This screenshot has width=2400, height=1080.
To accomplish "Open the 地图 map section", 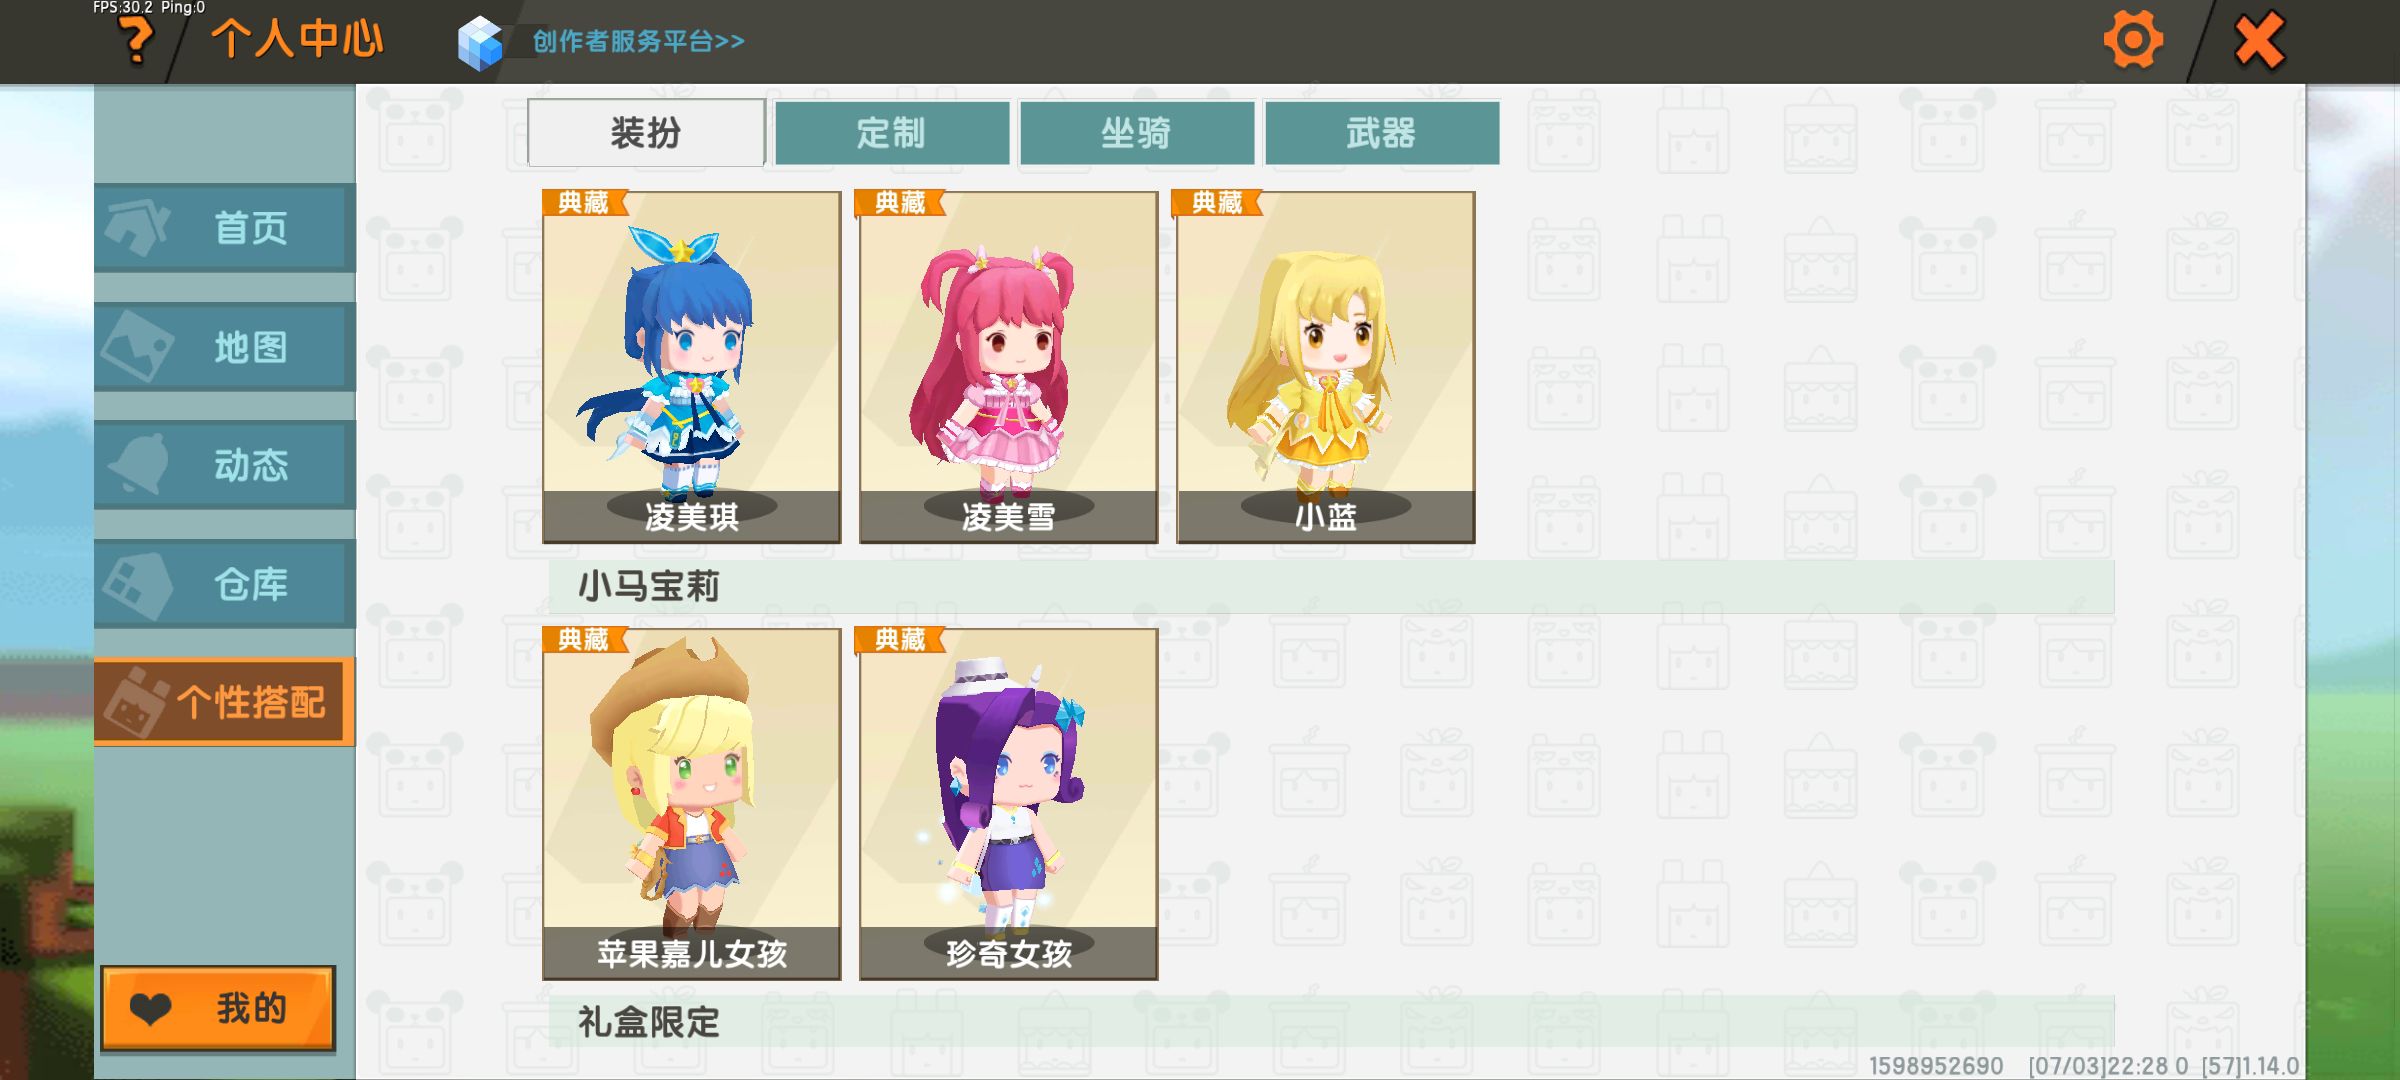I will click(x=225, y=347).
